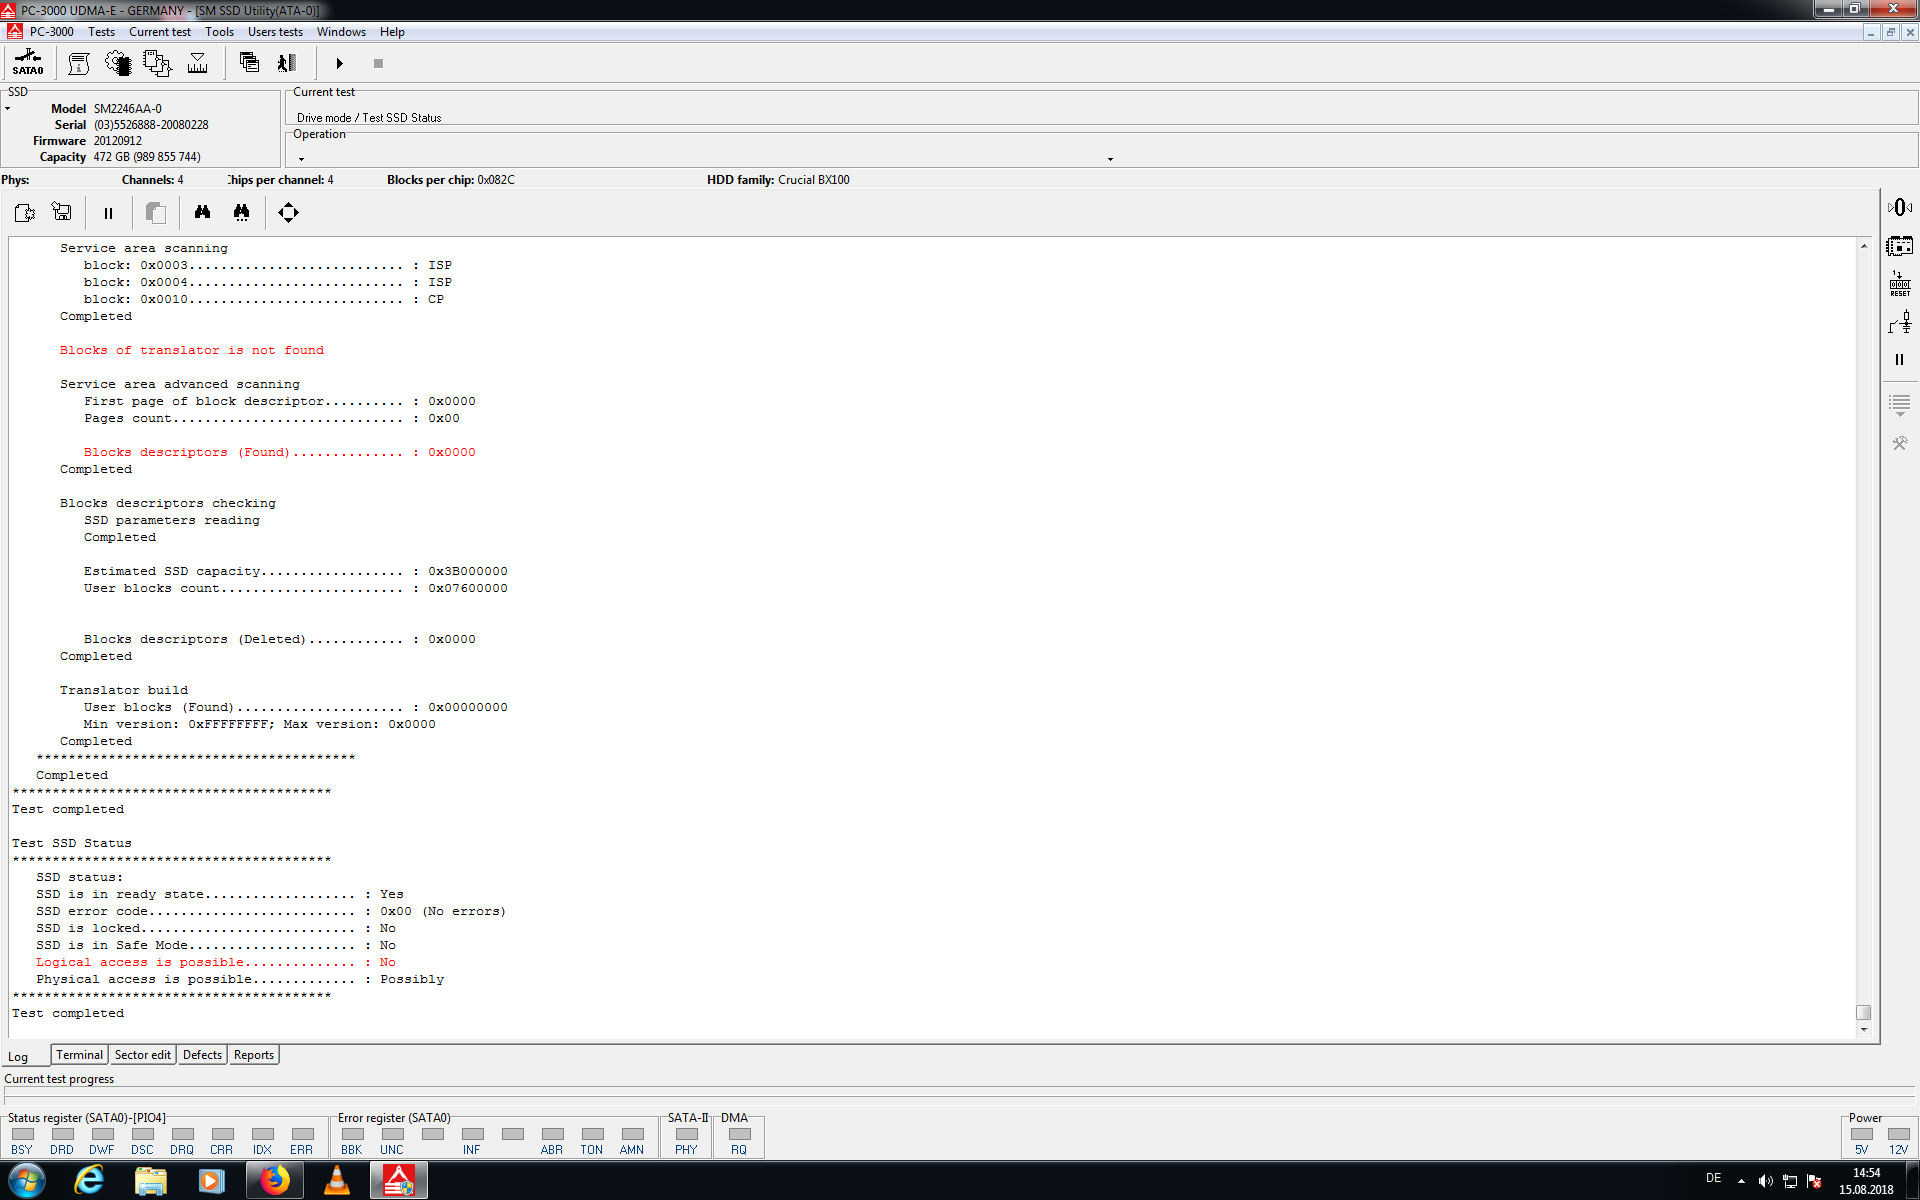Open VLC media player from taskbar

point(337,1181)
